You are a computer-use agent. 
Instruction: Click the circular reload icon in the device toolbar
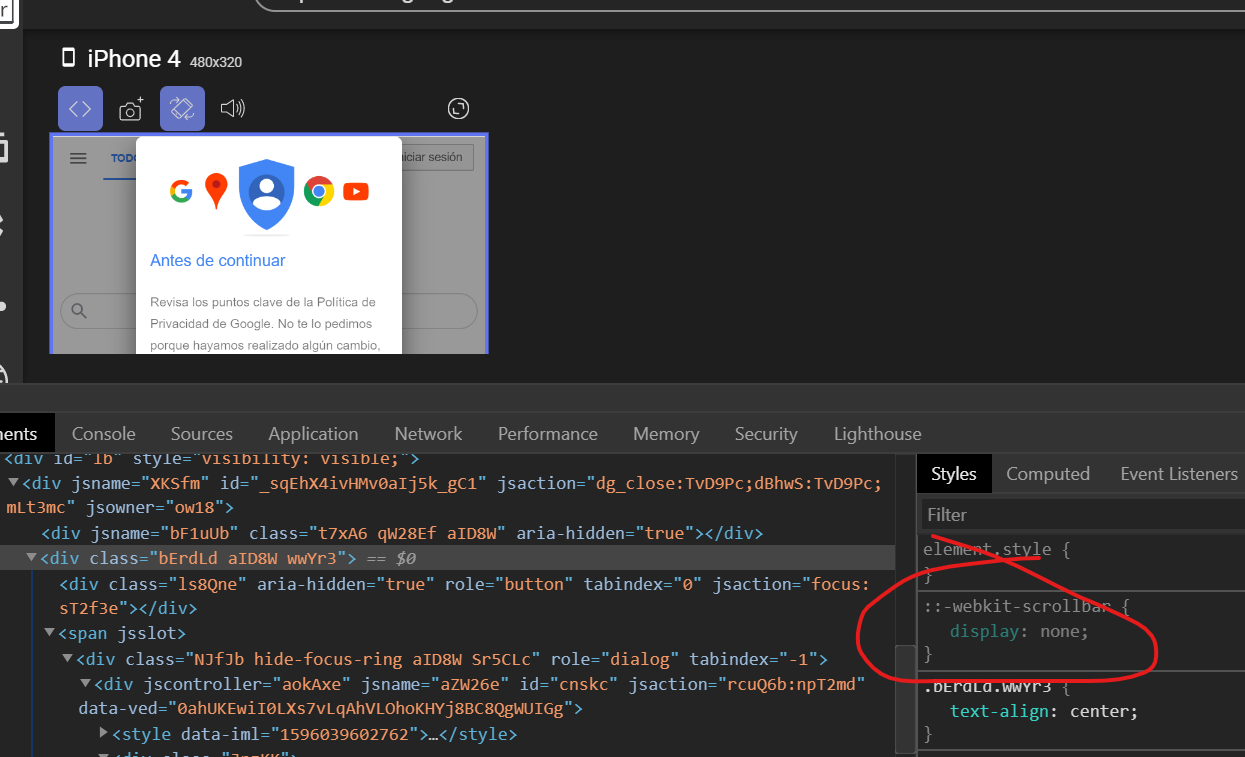[458, 109]
